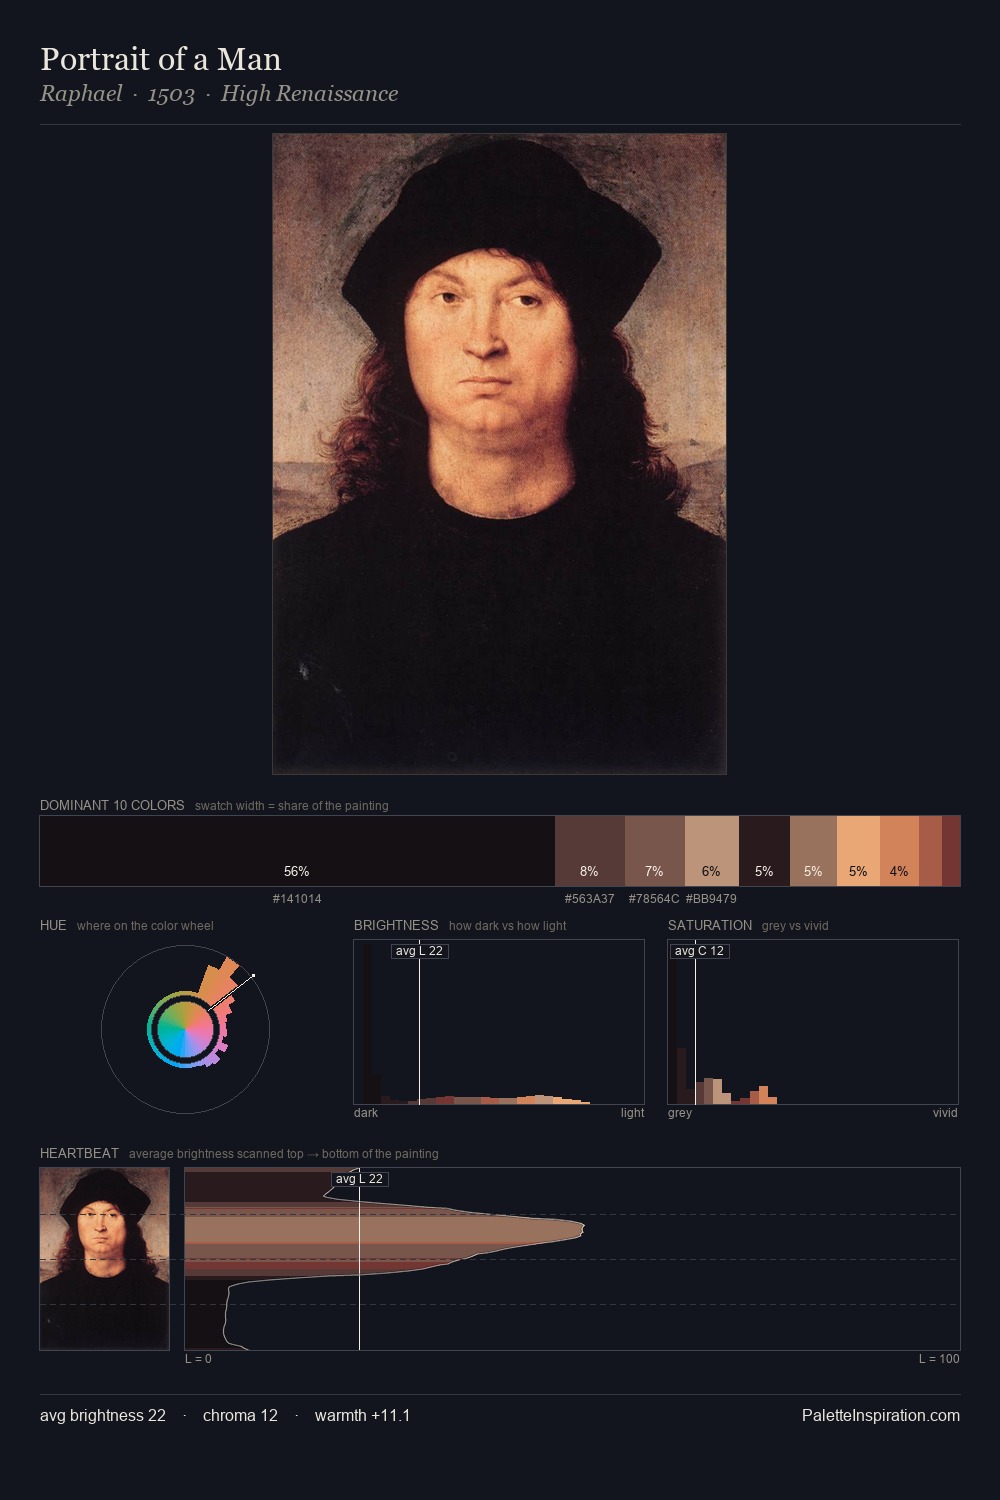The width and height of the screenshot is (1000, 1500).
Task: Click "where on the color wheel" caption
Action: [x=145, y=926]
